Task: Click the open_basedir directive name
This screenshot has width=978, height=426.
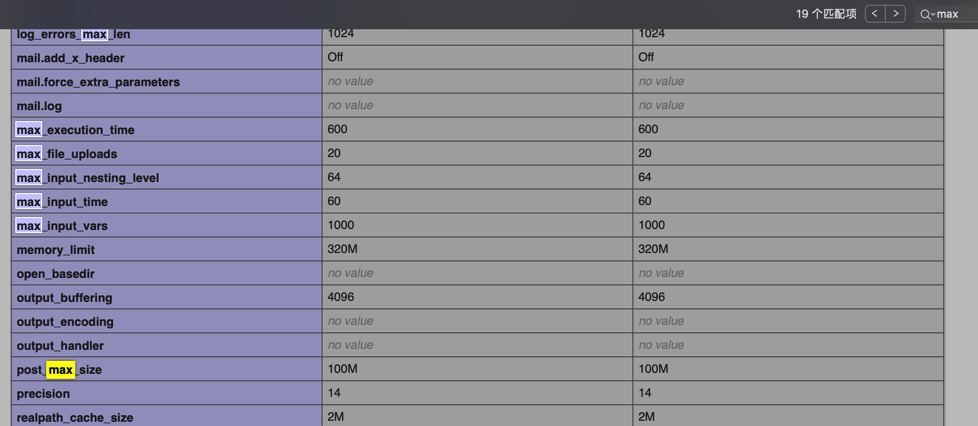Action: point(56,274)
